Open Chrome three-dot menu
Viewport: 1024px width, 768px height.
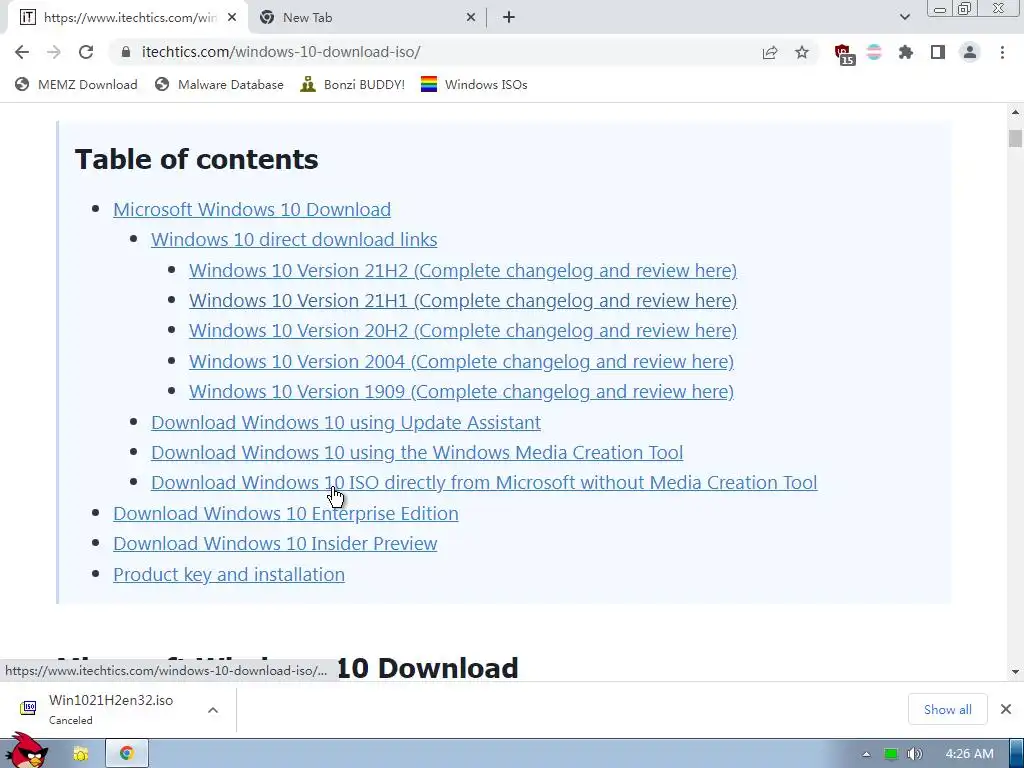(1002, 52)
